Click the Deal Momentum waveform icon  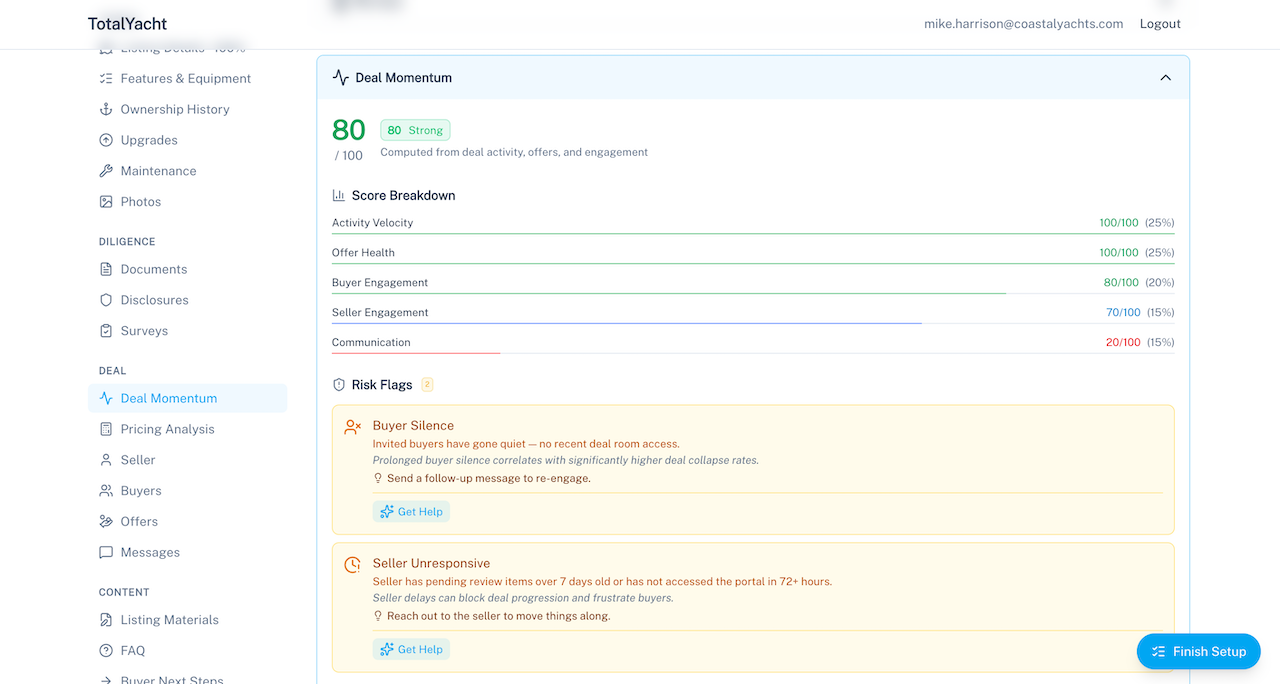(x=104, y=398)
